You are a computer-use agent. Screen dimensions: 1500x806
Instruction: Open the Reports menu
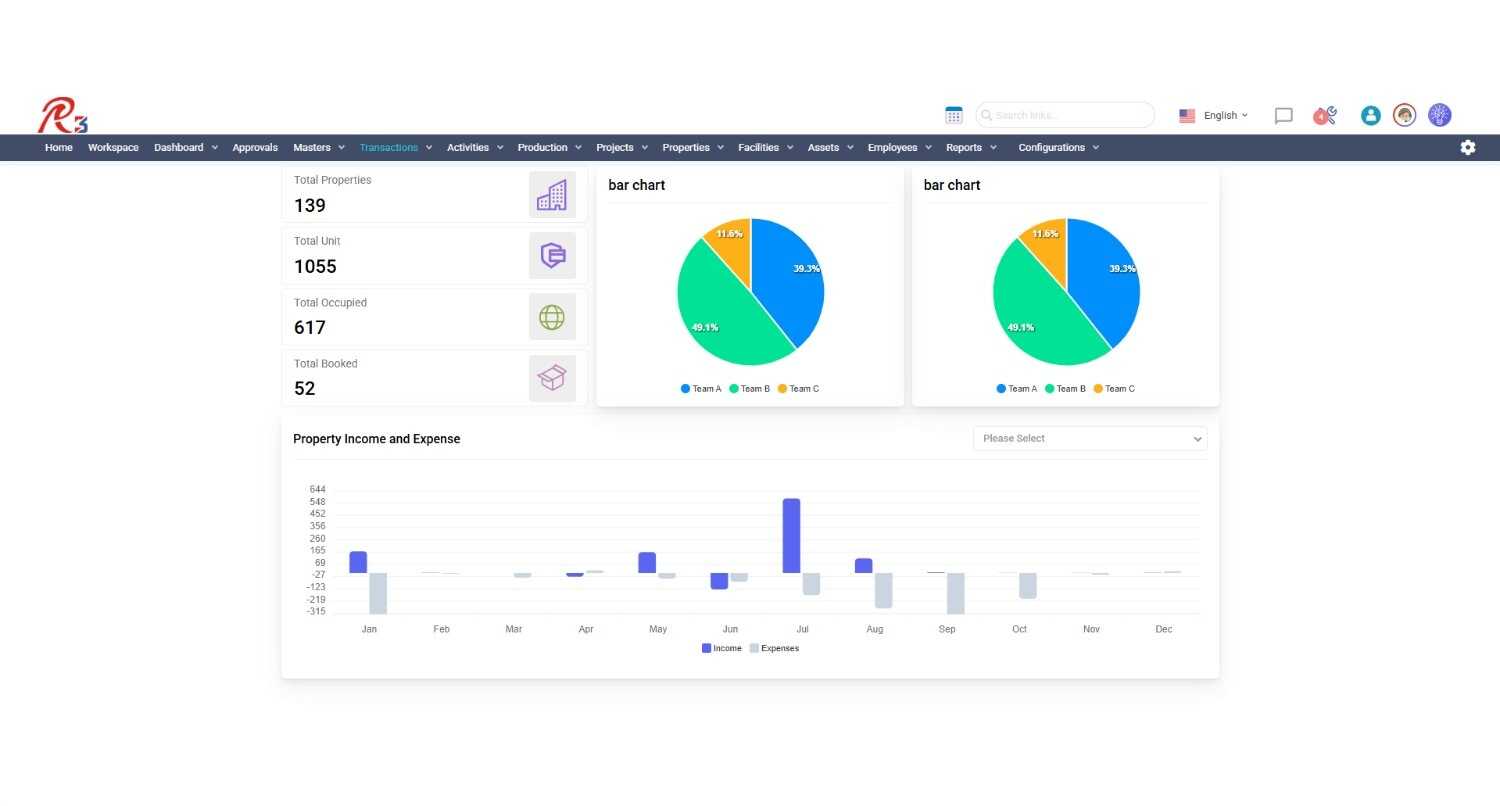(x=971, y=147)
